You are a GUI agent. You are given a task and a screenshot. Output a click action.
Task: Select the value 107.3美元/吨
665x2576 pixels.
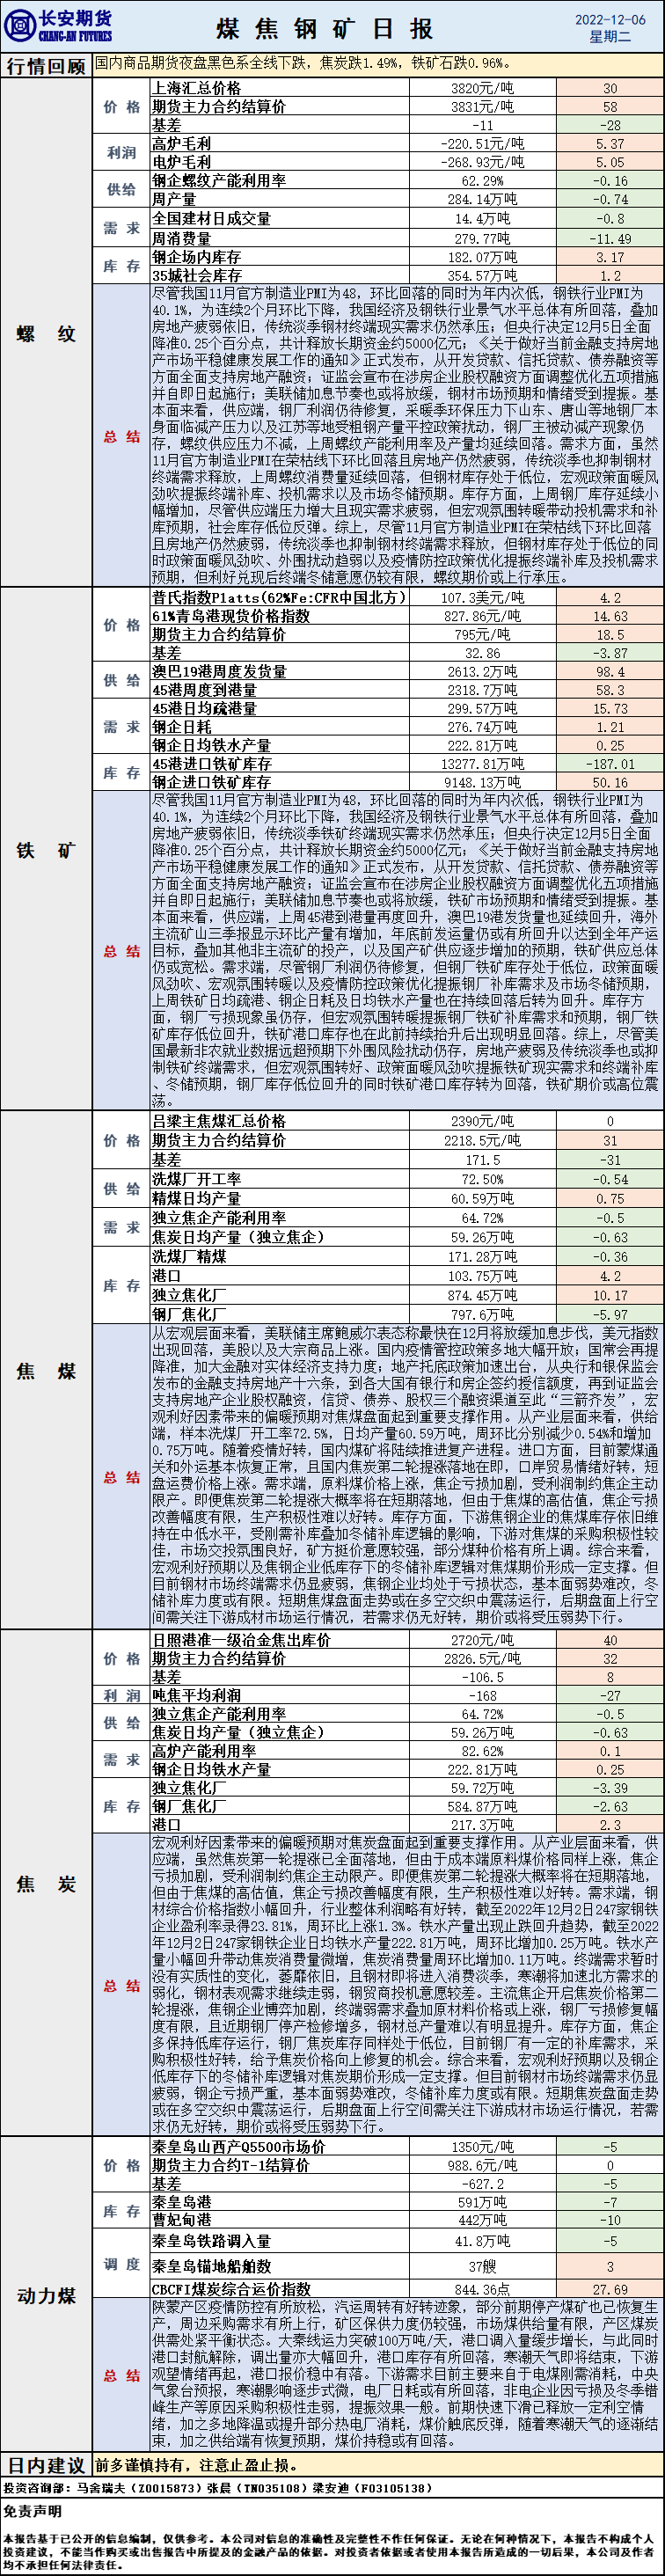pos(482,597)
